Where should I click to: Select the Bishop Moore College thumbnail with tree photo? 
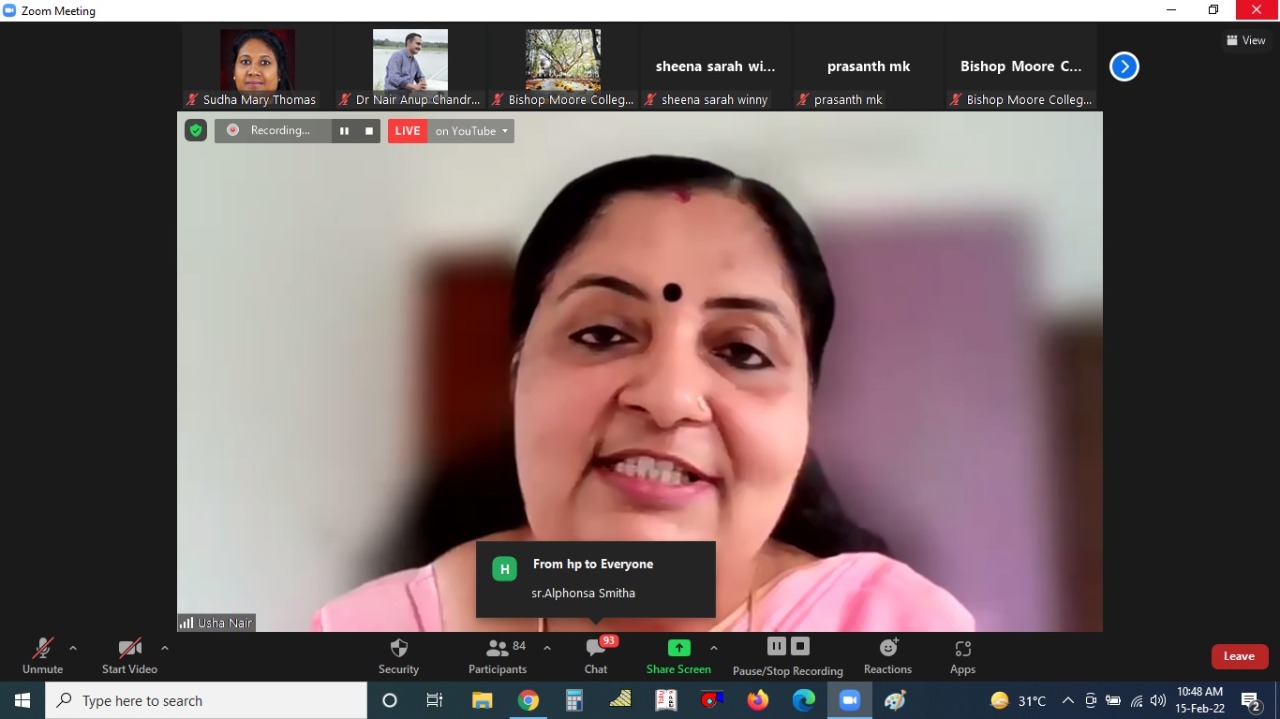[x=563, y=67]
